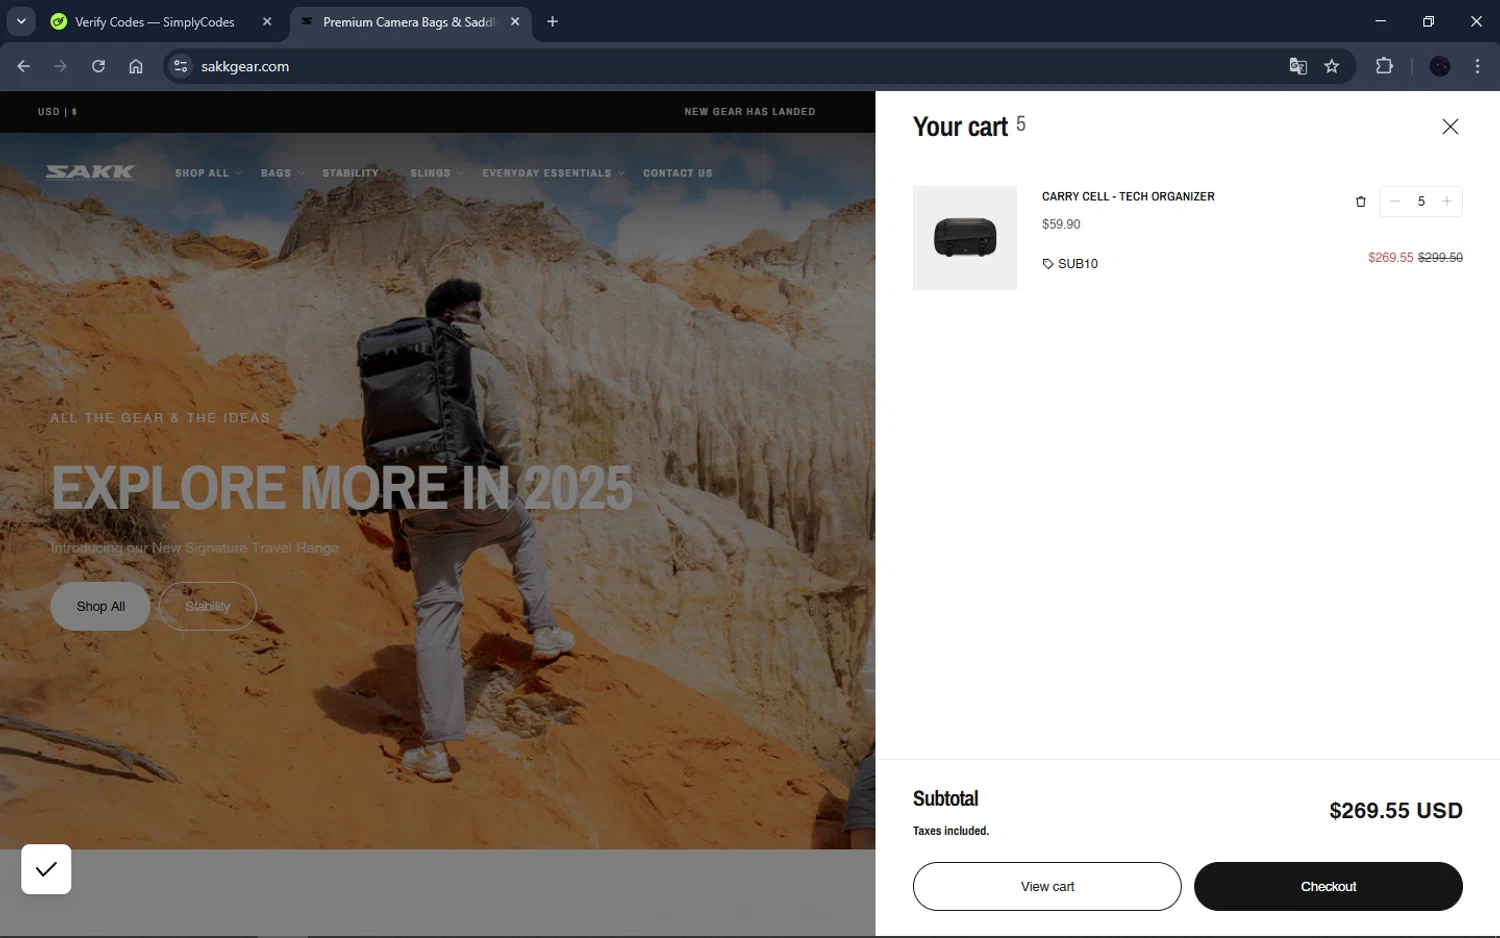1500x938 pixels.
Task: Minimize the browser window
Action: coord(1380,21)
